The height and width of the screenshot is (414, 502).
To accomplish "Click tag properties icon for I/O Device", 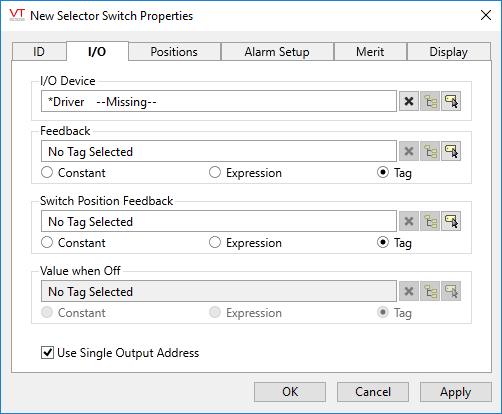I will pos(451,101).
